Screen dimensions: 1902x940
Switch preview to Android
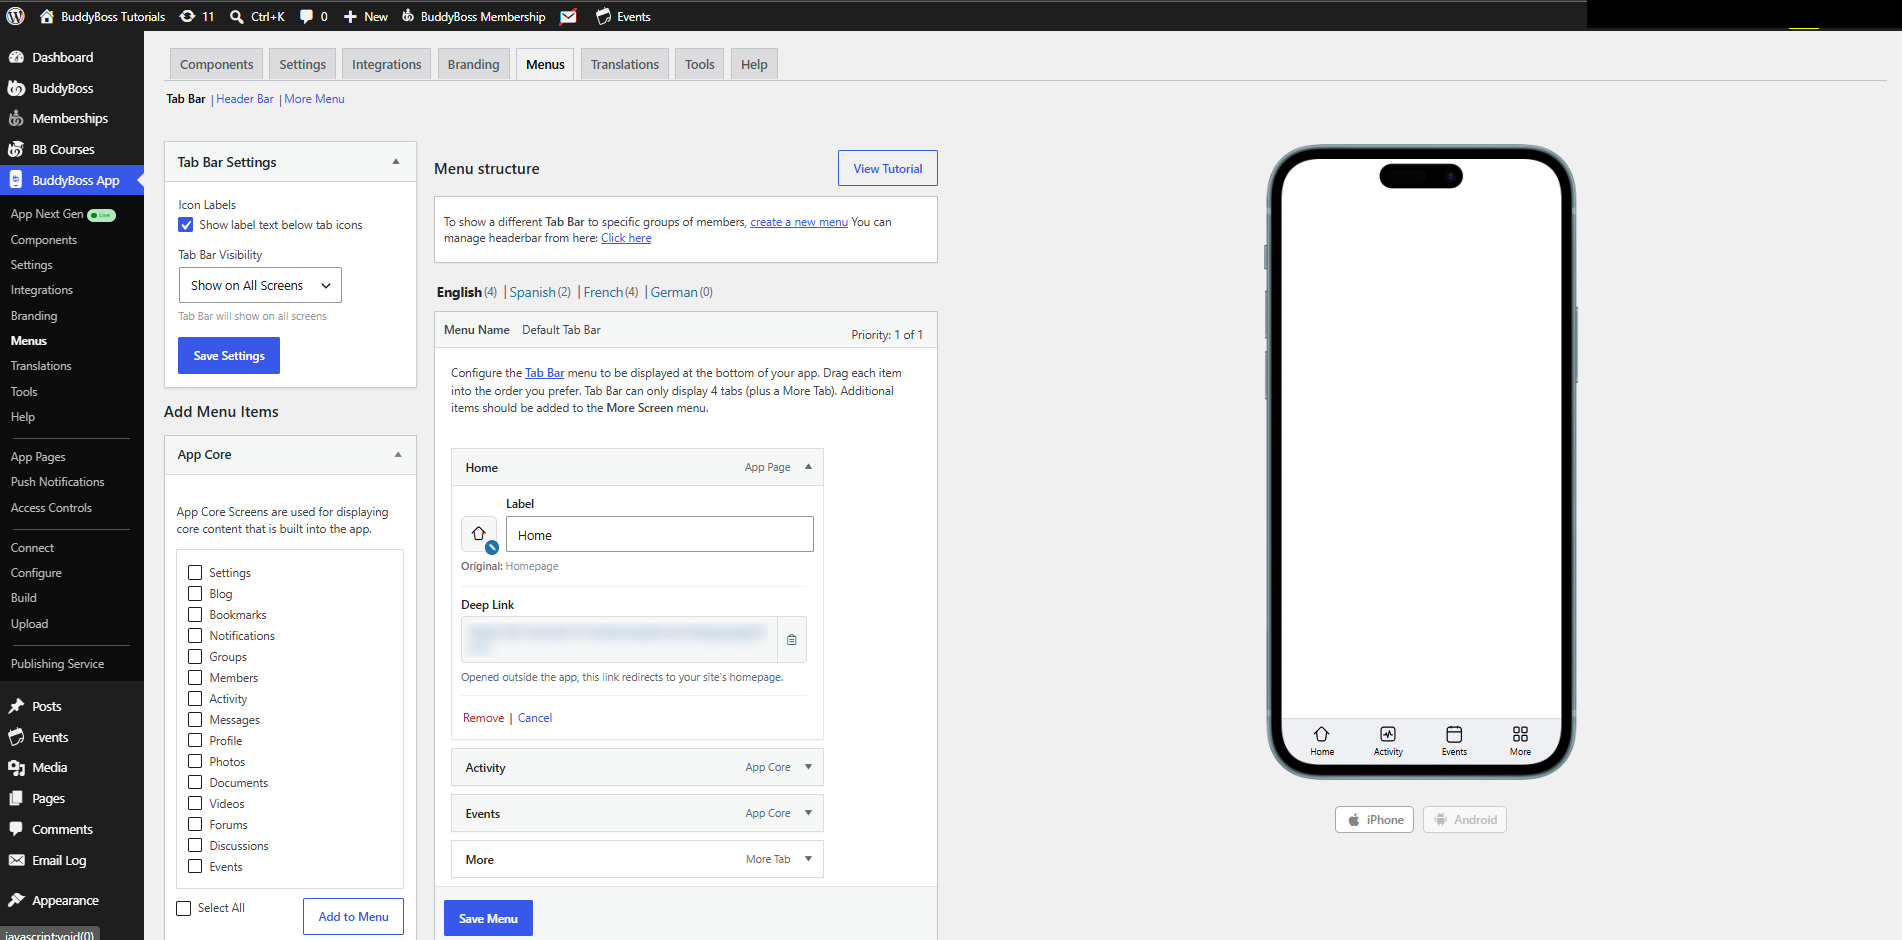coord(1465,819)
